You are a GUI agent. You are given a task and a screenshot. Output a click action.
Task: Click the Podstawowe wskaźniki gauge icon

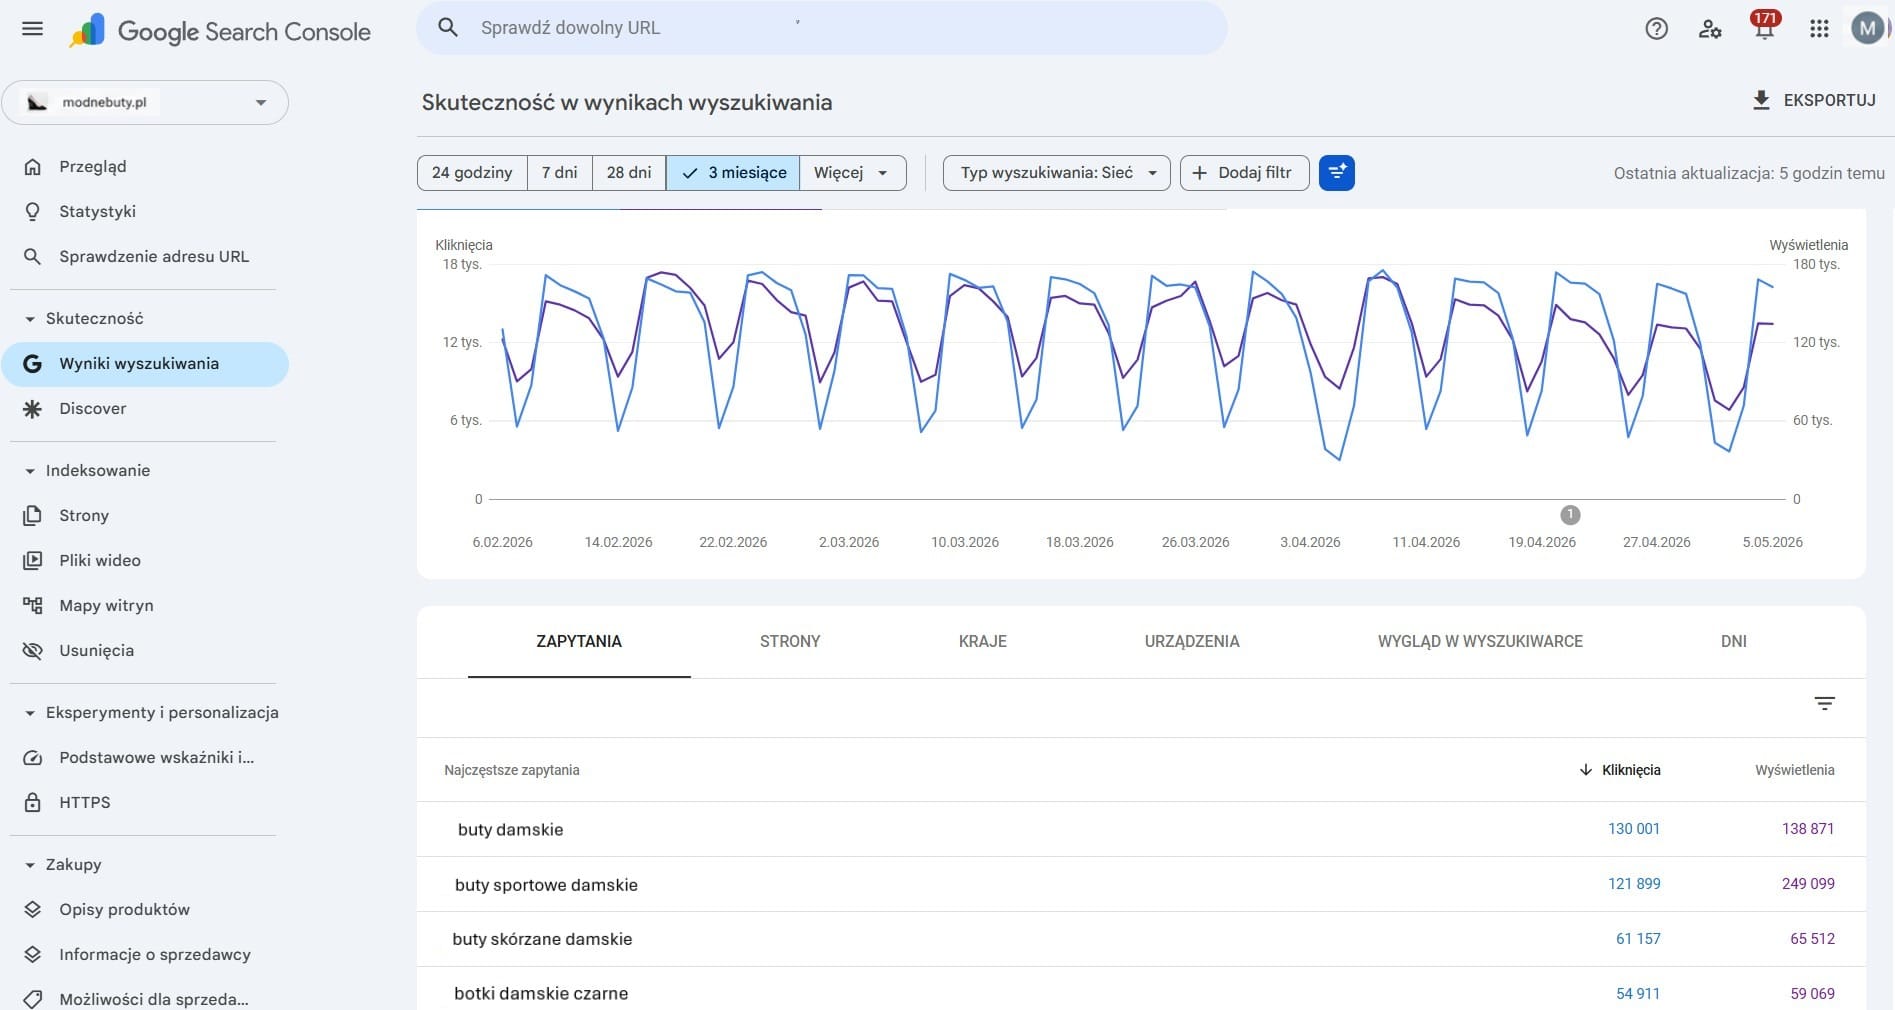pos(32,758)
